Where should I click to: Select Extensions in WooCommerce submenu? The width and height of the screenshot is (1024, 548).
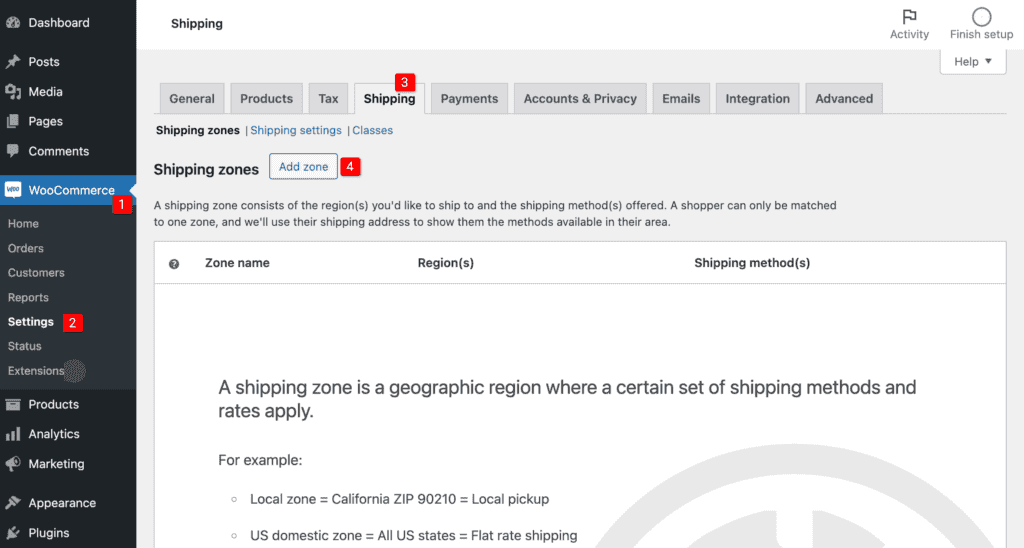click(x=36, y=371)
